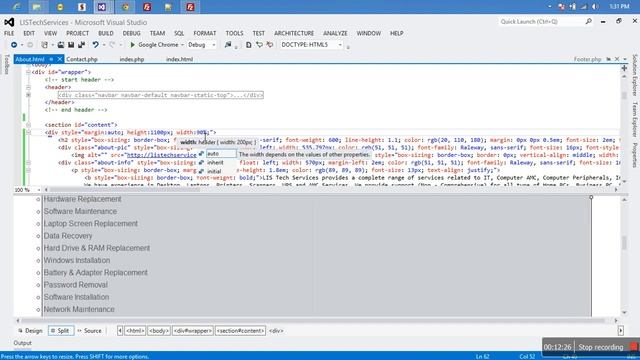Open the Footer.php preview tab
The height and width of the screenshot is (360, 640).
point(587,59)
